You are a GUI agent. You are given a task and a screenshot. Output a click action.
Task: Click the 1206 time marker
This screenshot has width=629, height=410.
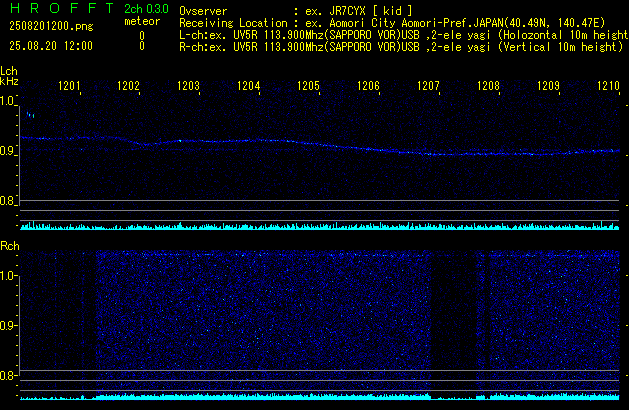pos(368,86)
